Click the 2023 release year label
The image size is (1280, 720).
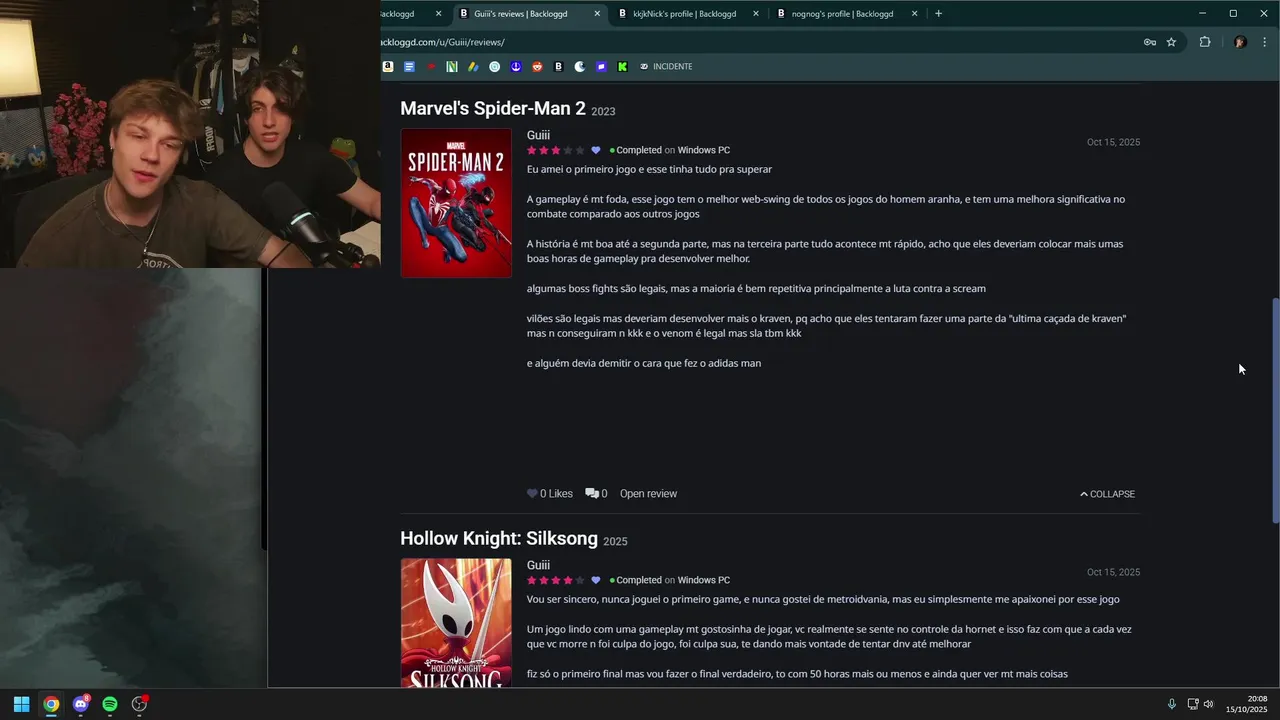tap(603, 112)
